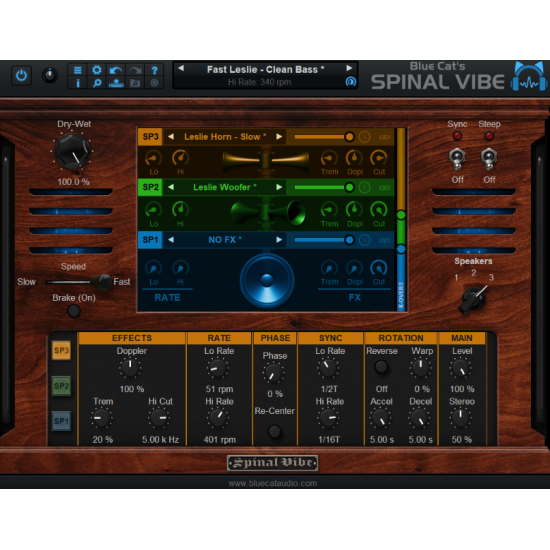Toggle the SP2 solo S button
550x550 pixels.
tap(365, 187)
